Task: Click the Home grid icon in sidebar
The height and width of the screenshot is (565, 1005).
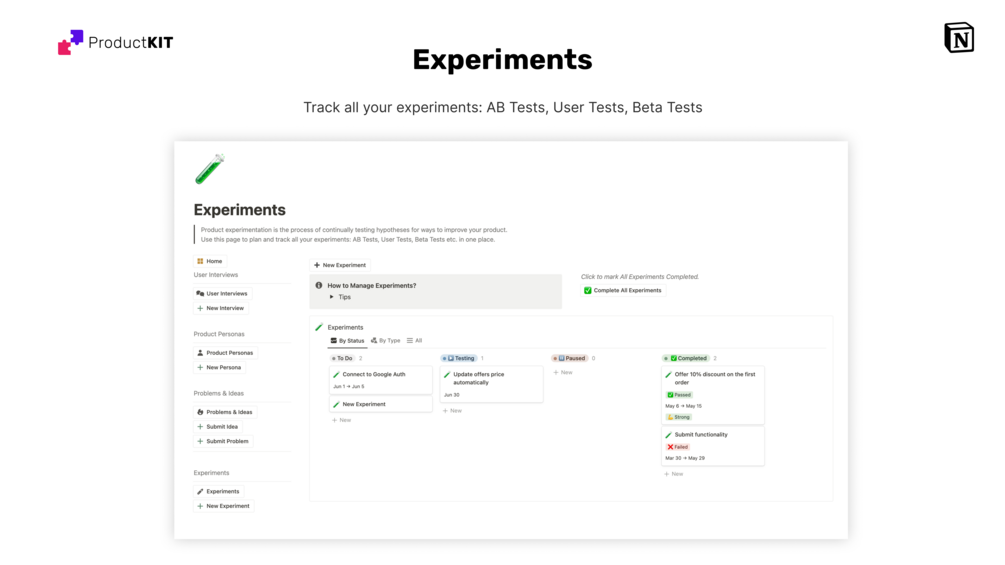Action: [200, 261]
